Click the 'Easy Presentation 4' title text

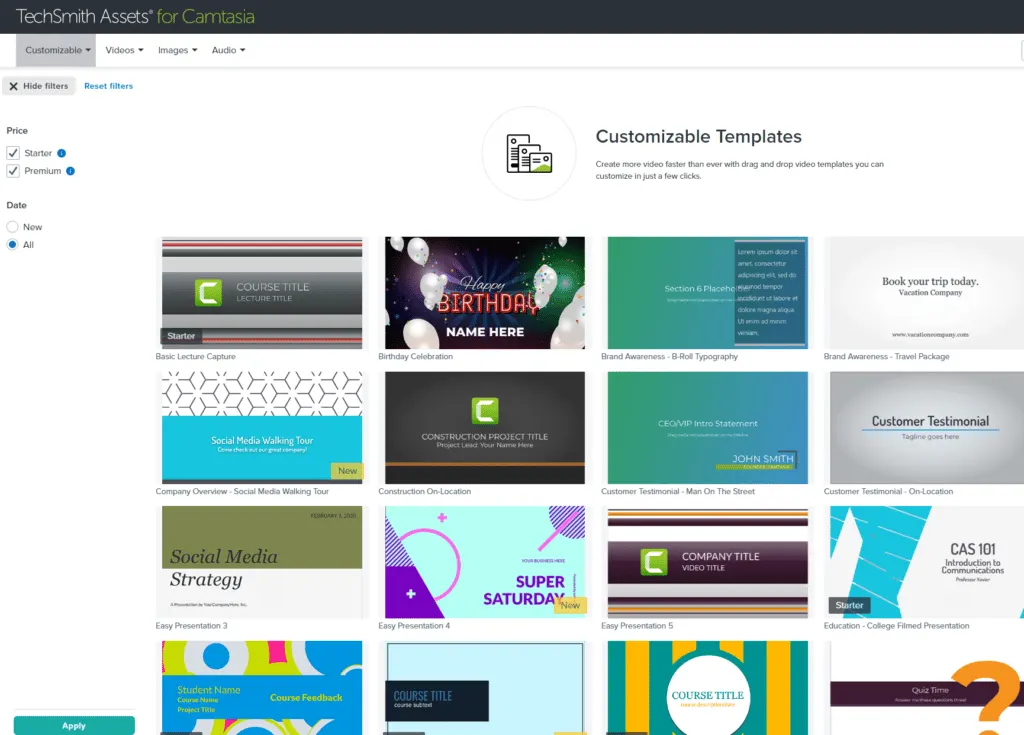click(x=414, y=626)
